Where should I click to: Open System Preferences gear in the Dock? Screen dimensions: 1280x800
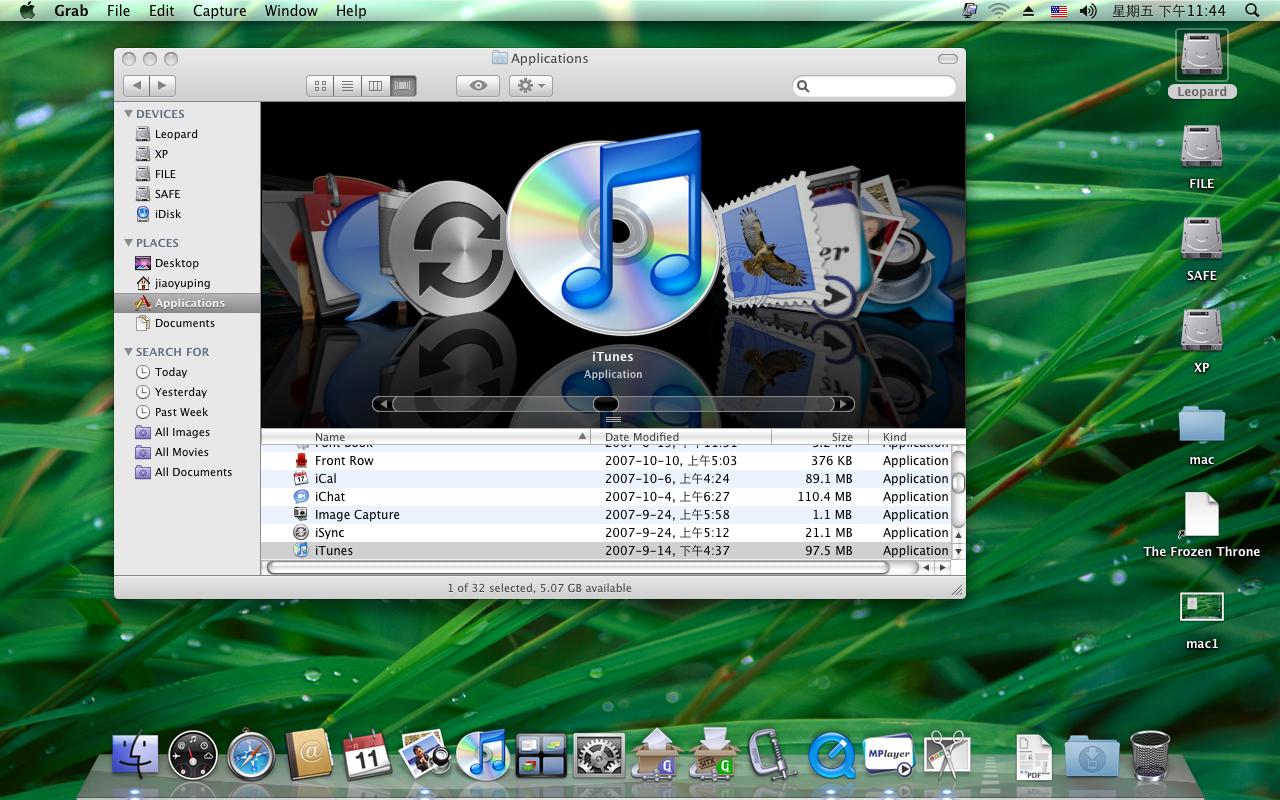[x=599, y=755]
